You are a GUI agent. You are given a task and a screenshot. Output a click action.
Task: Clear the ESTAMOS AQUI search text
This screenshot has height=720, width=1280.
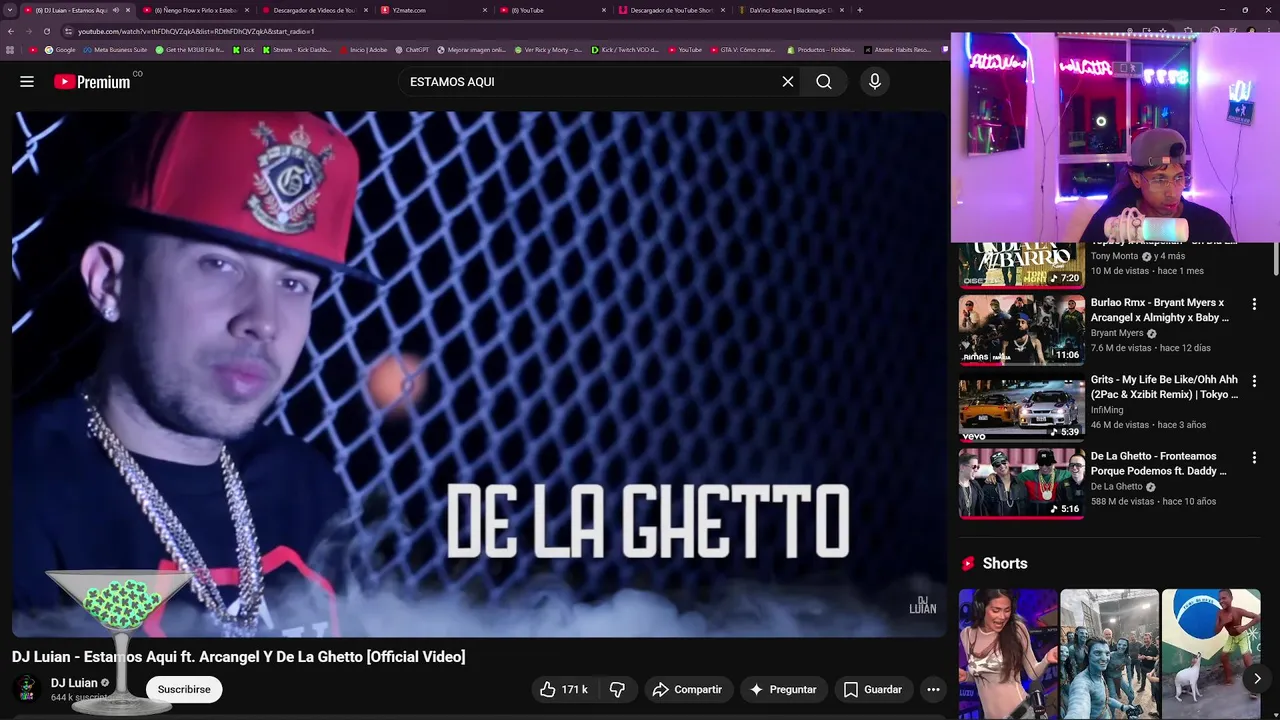point(788,82)
